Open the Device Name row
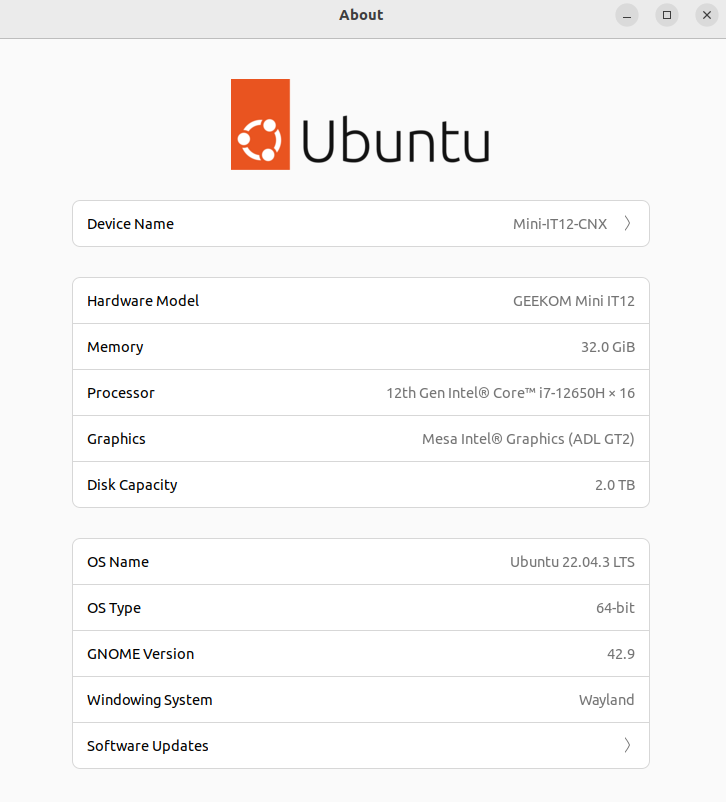The width and height of the screenshot is (726, 802). click(x=361, y=224)
